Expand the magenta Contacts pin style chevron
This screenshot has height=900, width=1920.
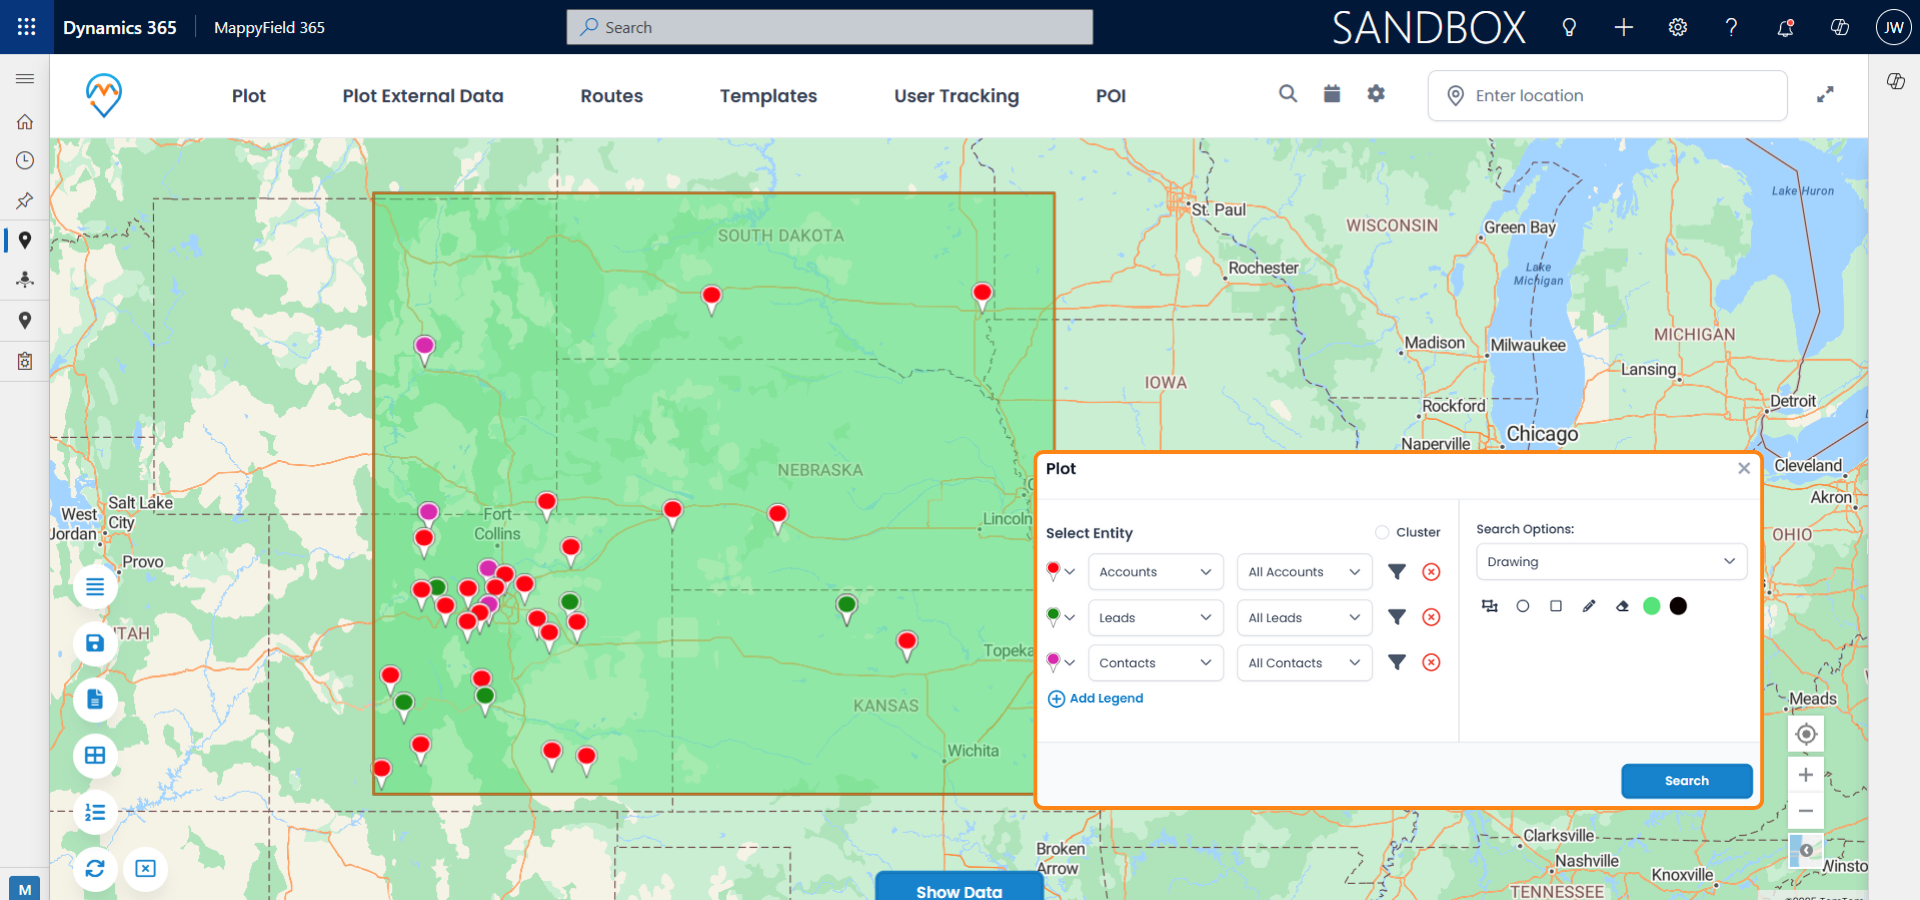1070,662
